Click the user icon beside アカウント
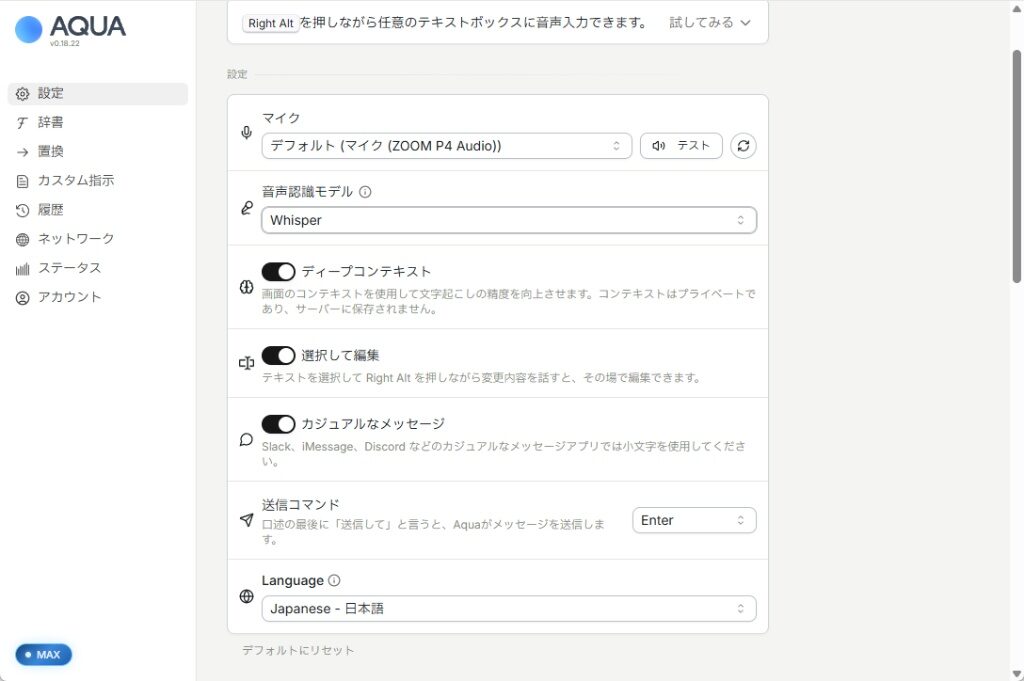Image resolution: width=1024 pixels, height=681 pixels. coord(22,298)
